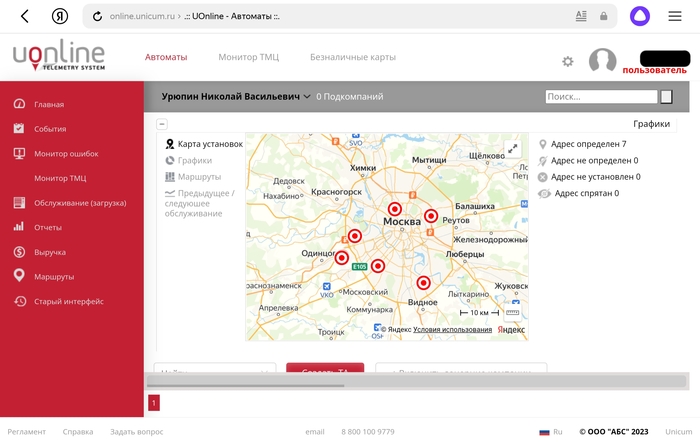Screen dimensions: 700x442
Task: Open the settings gear icon
Action: (x=568, y=62)
